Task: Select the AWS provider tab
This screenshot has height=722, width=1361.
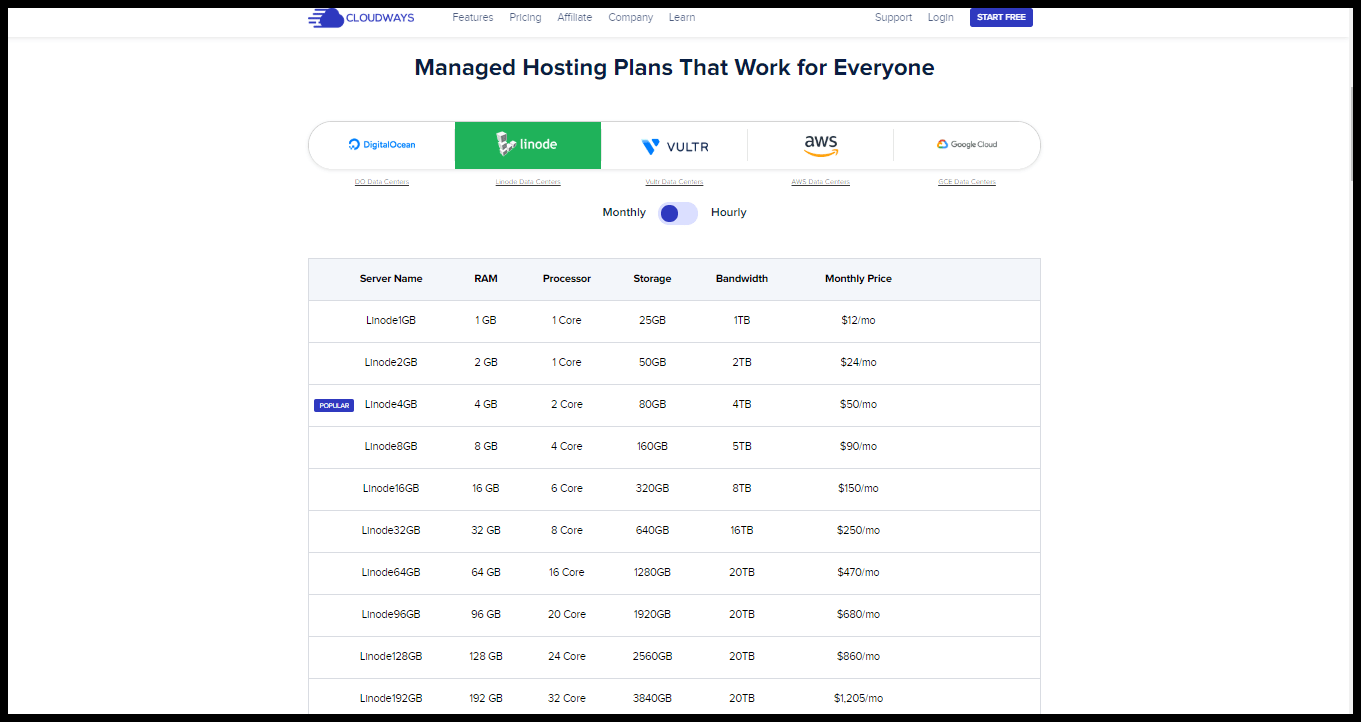Action: pyautogui.click(x=820, y=145)
